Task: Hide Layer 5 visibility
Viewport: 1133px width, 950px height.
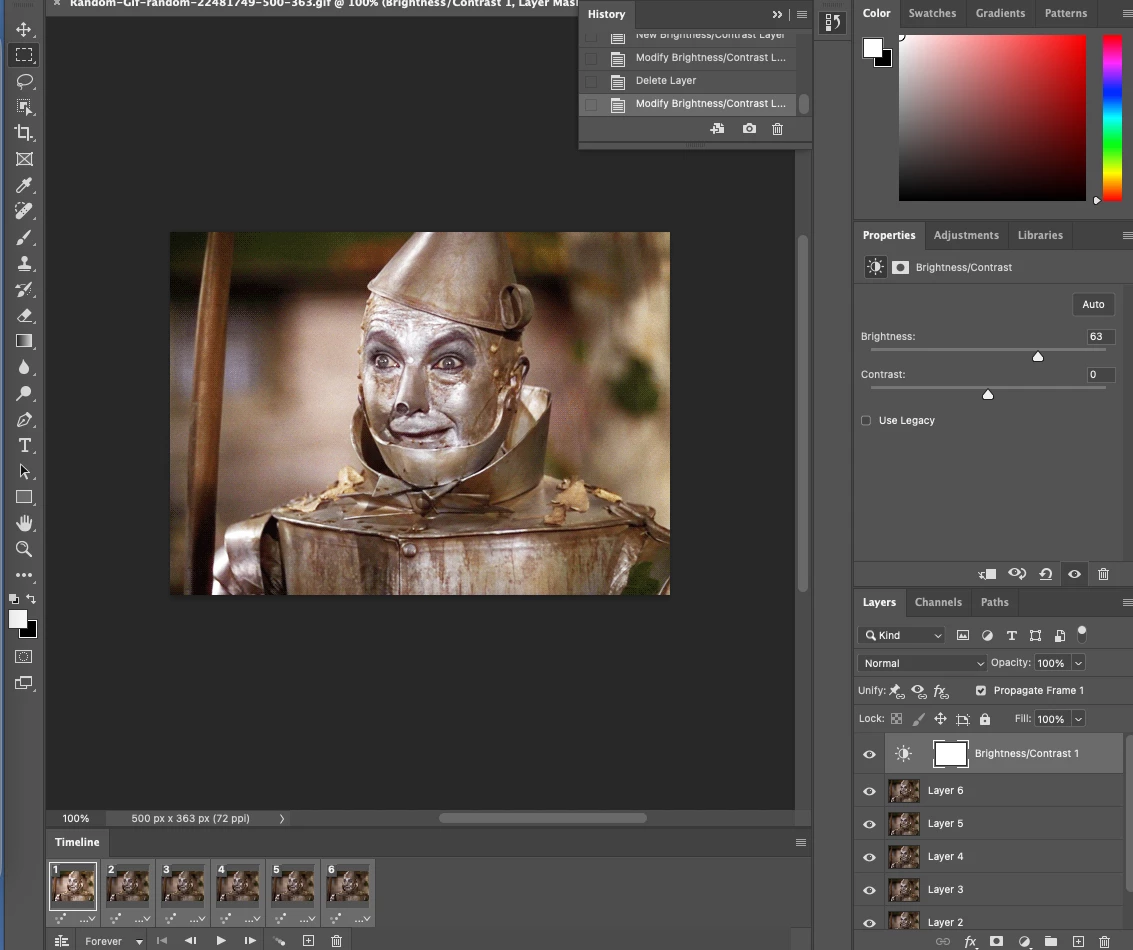Action: point(869,824)
